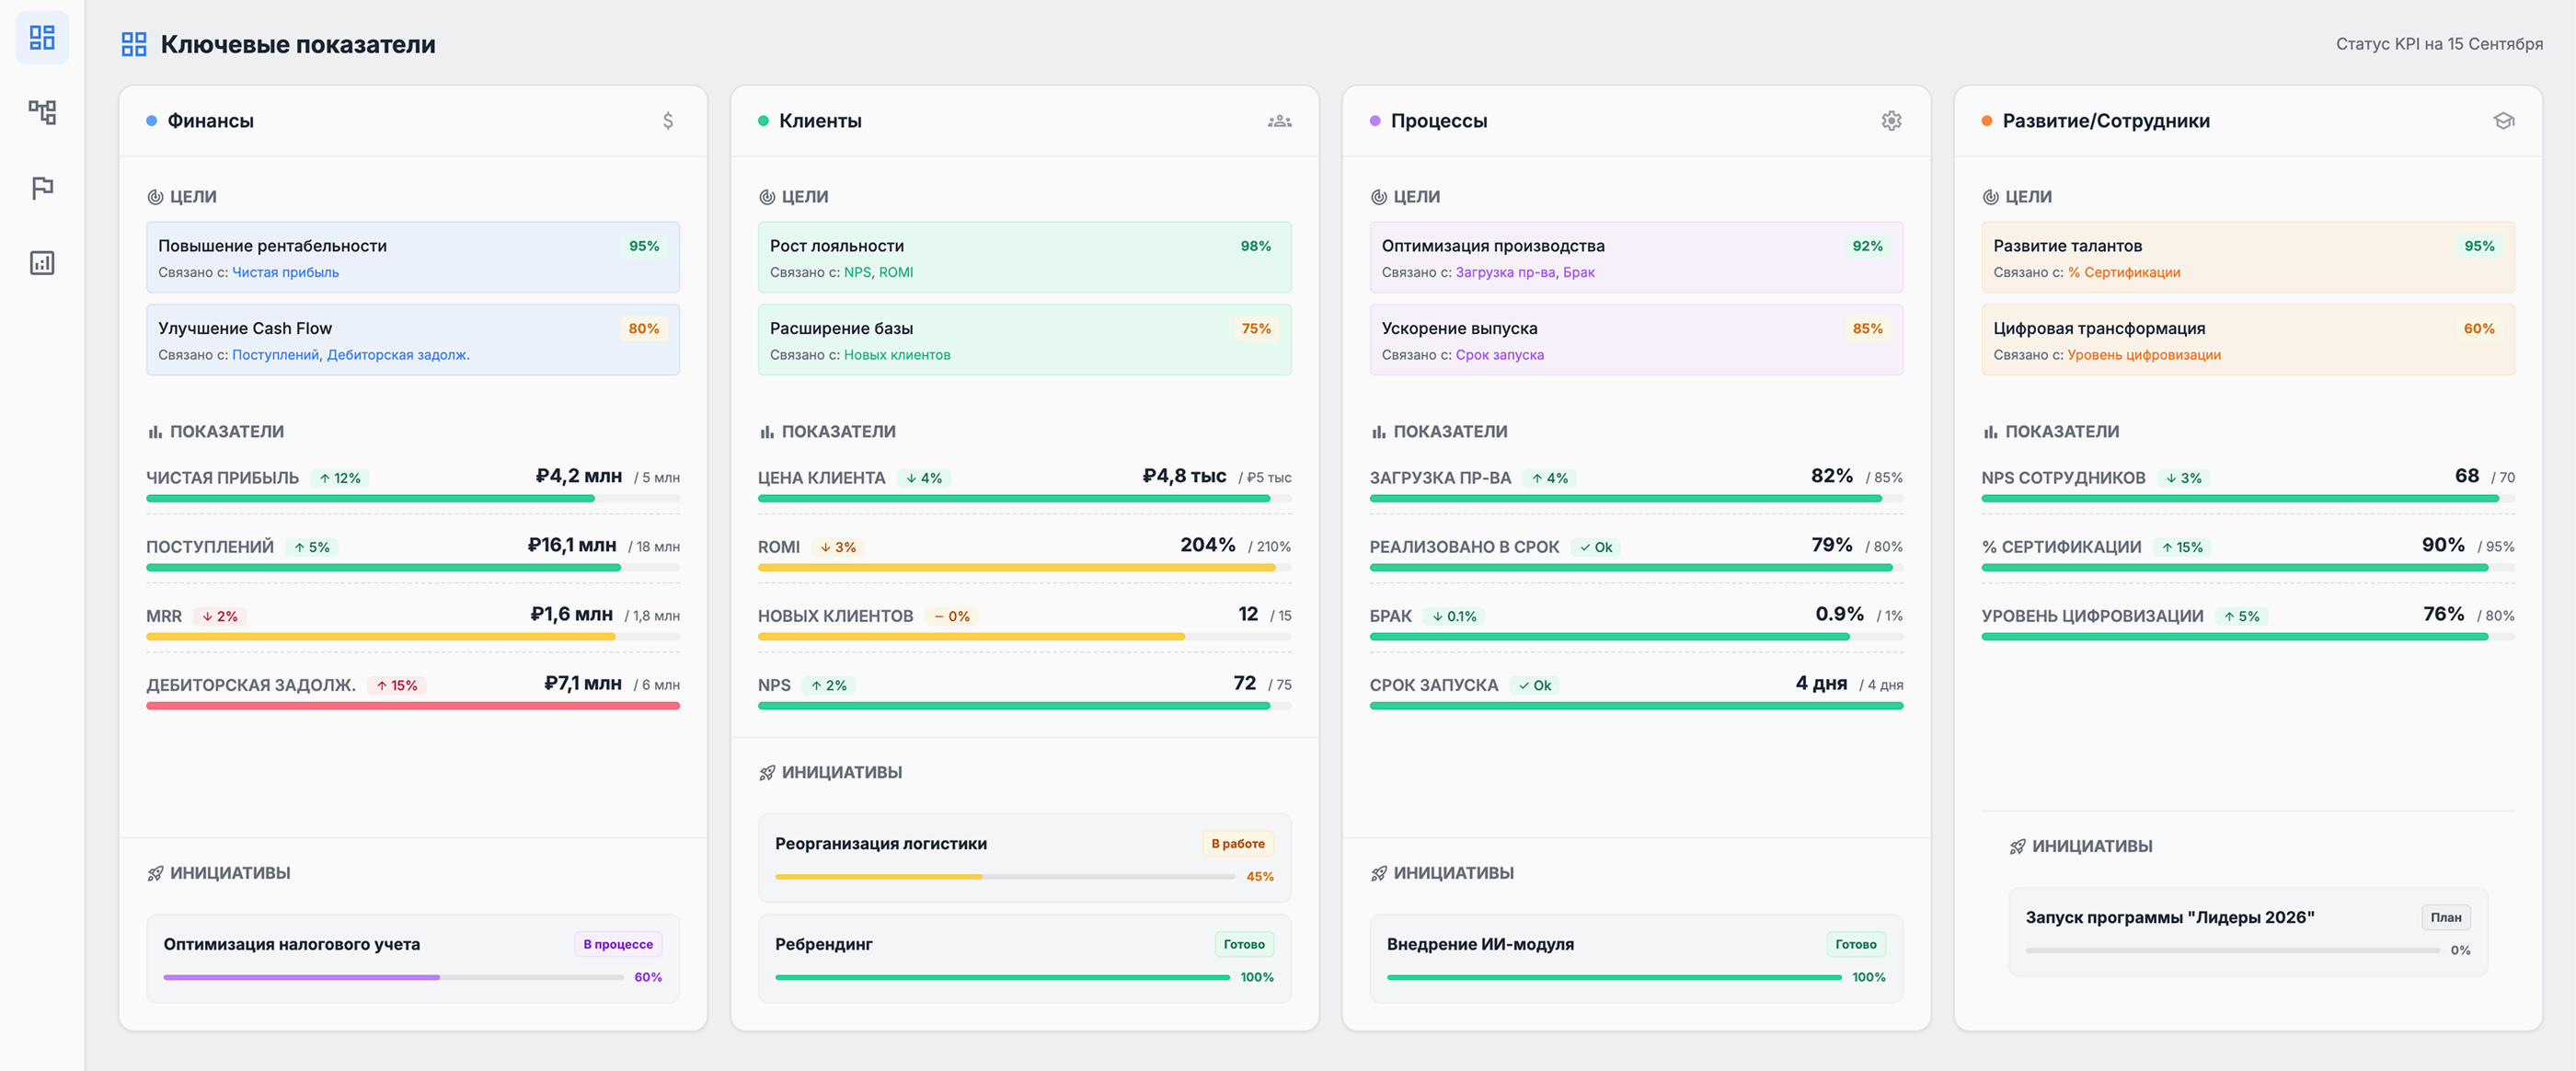The height and width of the screenshot is (1071, 2576).
Task: Click the ₽4,8 тыс value
Action: coord(1184,476)
